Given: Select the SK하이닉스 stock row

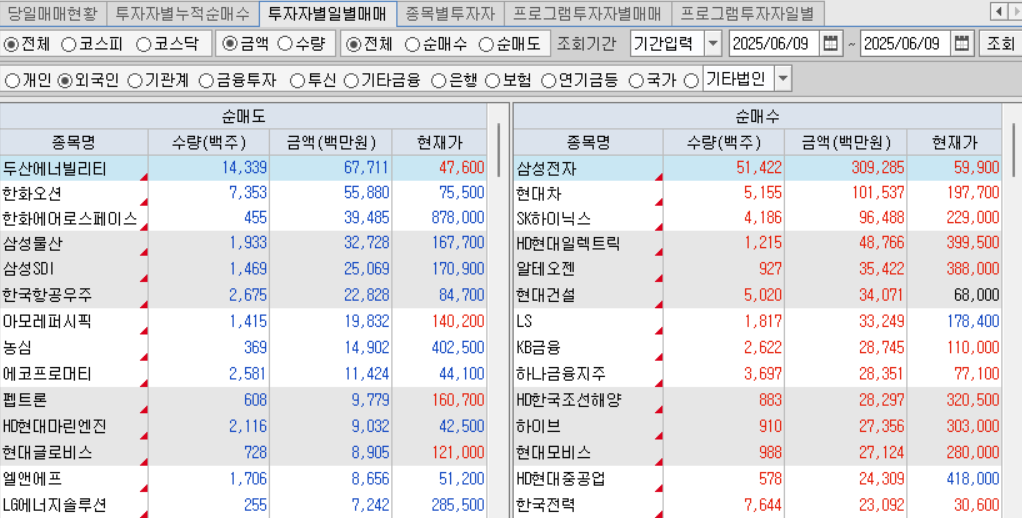Looking at the screenshot, I should pyautogui.click(x=758, y=218).
